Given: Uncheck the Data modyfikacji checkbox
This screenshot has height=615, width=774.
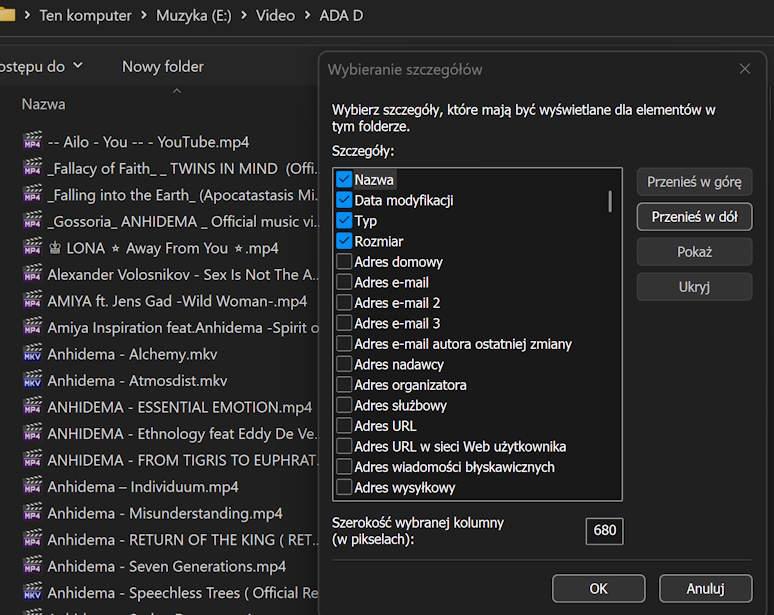Looking at the screenshot, I should pos(344,200).
